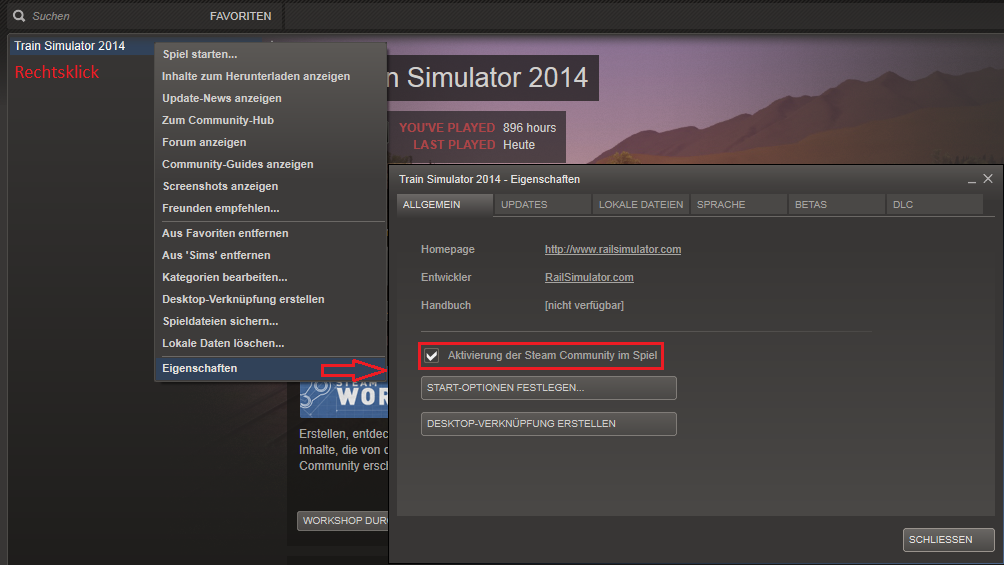Switch to the ALLGEMEIN tab
Viewport: 1004px width, 565px height.
[x=444, y=204]
